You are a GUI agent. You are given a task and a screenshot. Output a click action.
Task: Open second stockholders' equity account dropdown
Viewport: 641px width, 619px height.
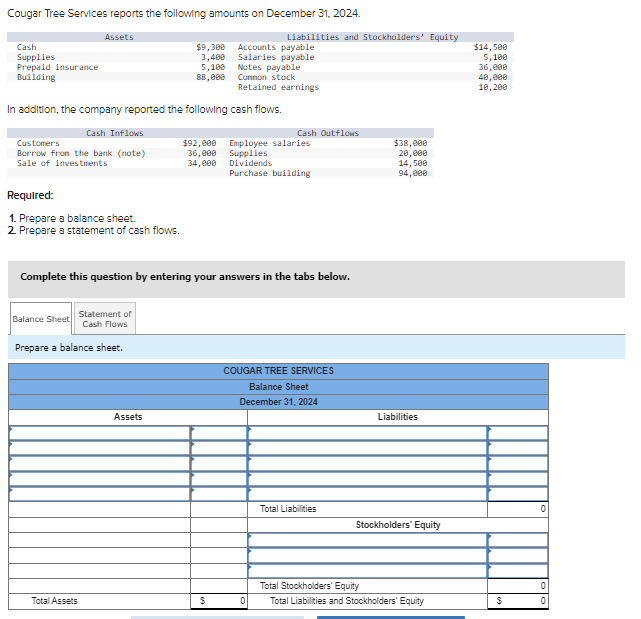tap(367, 556)
